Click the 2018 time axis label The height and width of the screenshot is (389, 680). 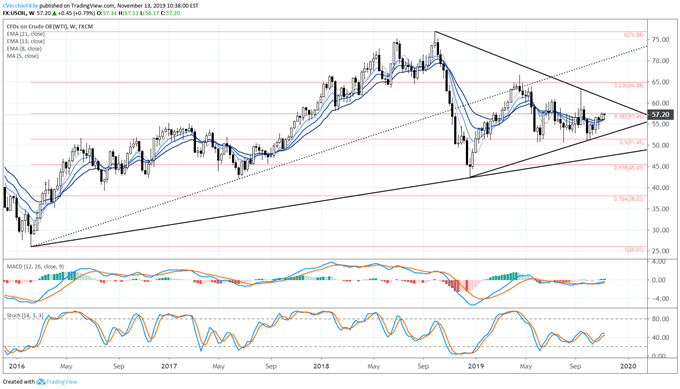pyautogui.click(x=321, y=366)
